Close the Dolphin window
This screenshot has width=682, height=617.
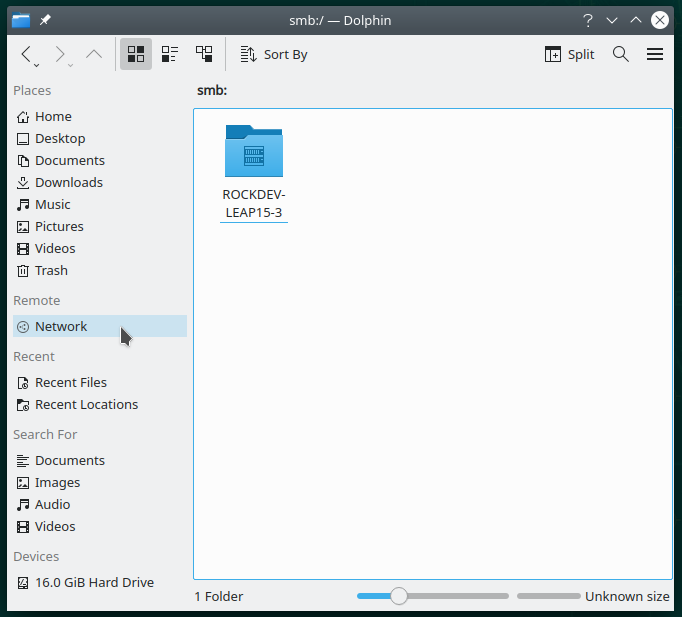(x=660, y=20)
